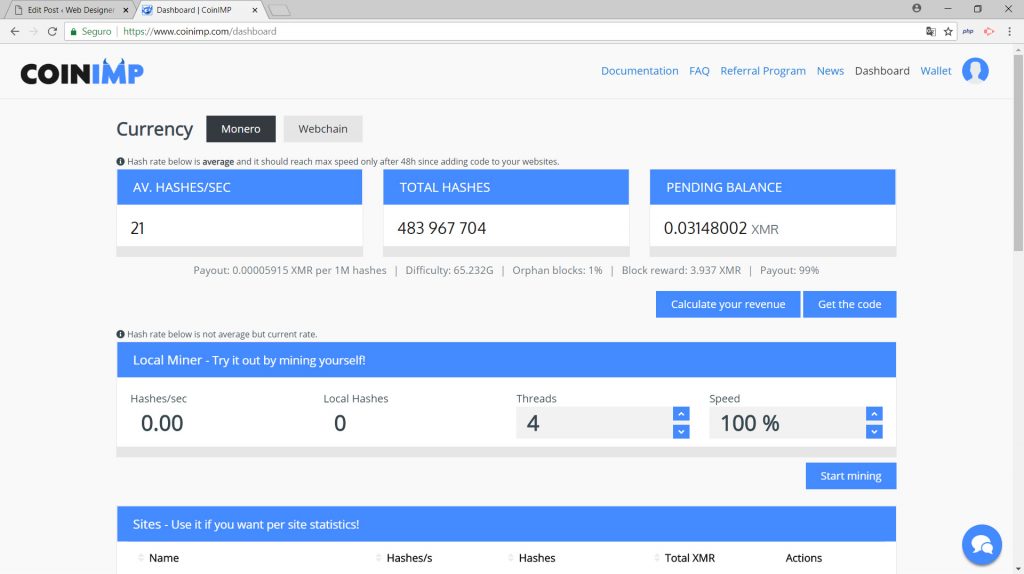Click the scrollbar down arrow
The height and width of the screenshot is (574, 1024).
tap(1017, 569)
